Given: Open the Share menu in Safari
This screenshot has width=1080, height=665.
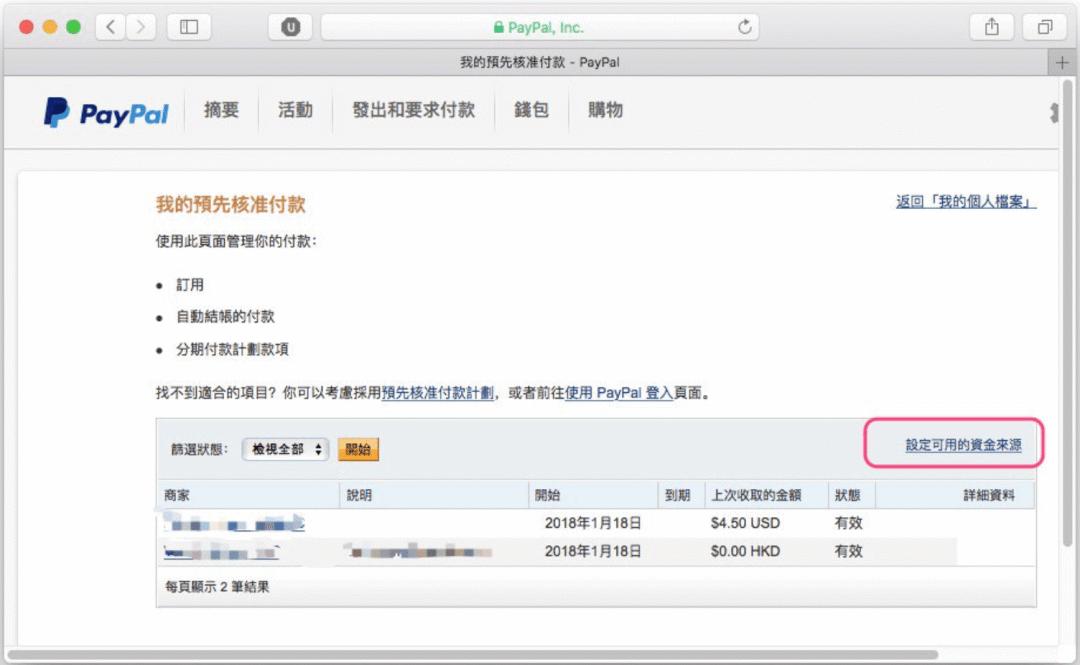Looking at the screenshot, I should pos(991,27).
